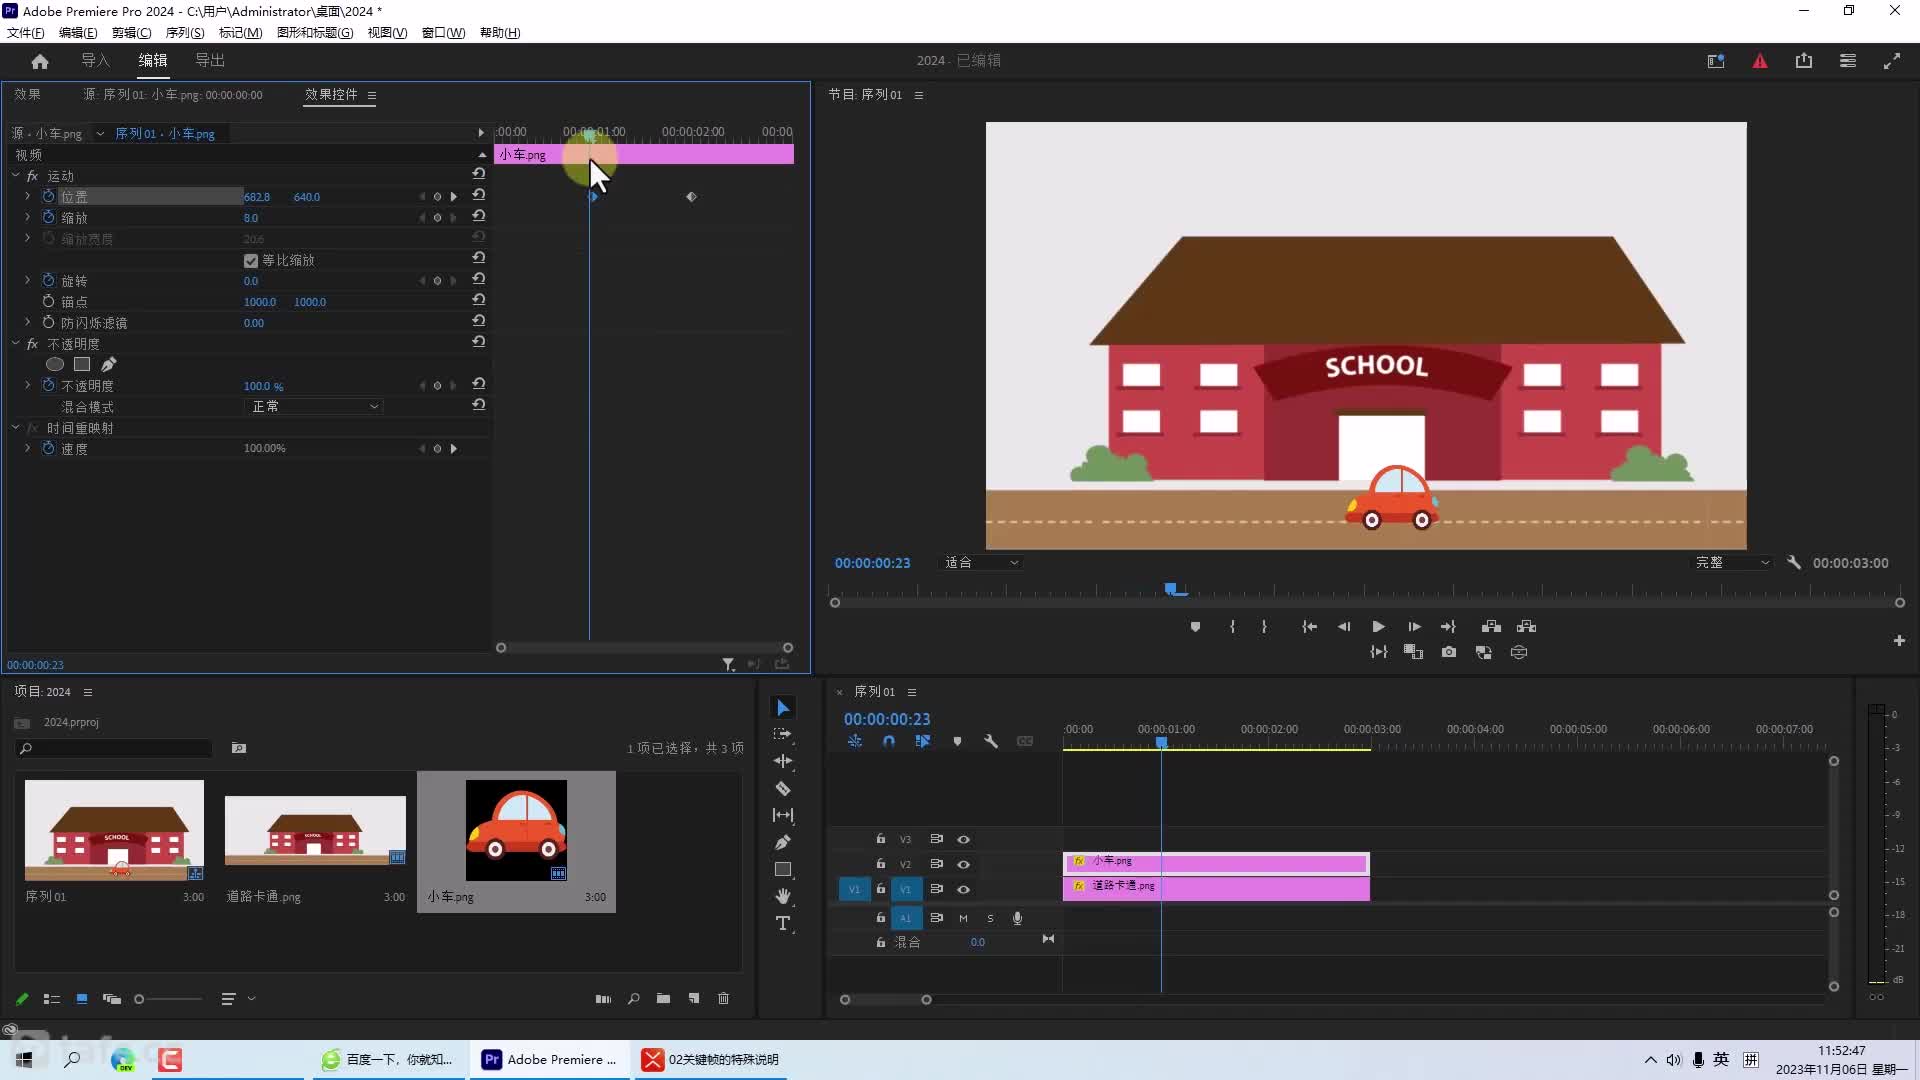This screenshot has width=1920, height=1080.
Task: Click Add Marker in program monitor
Action: (x=1195, y=627)
